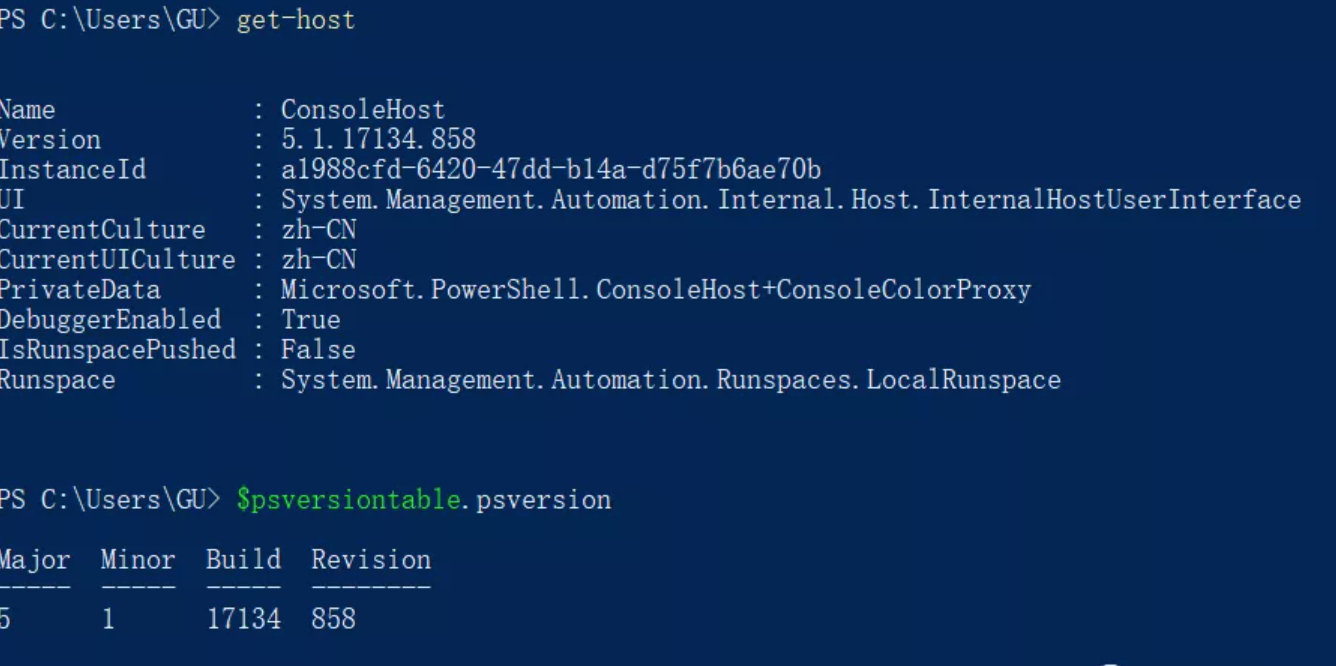Click the Minor column header
This screenshot has height=666, width=1336.
coord(138,560)
